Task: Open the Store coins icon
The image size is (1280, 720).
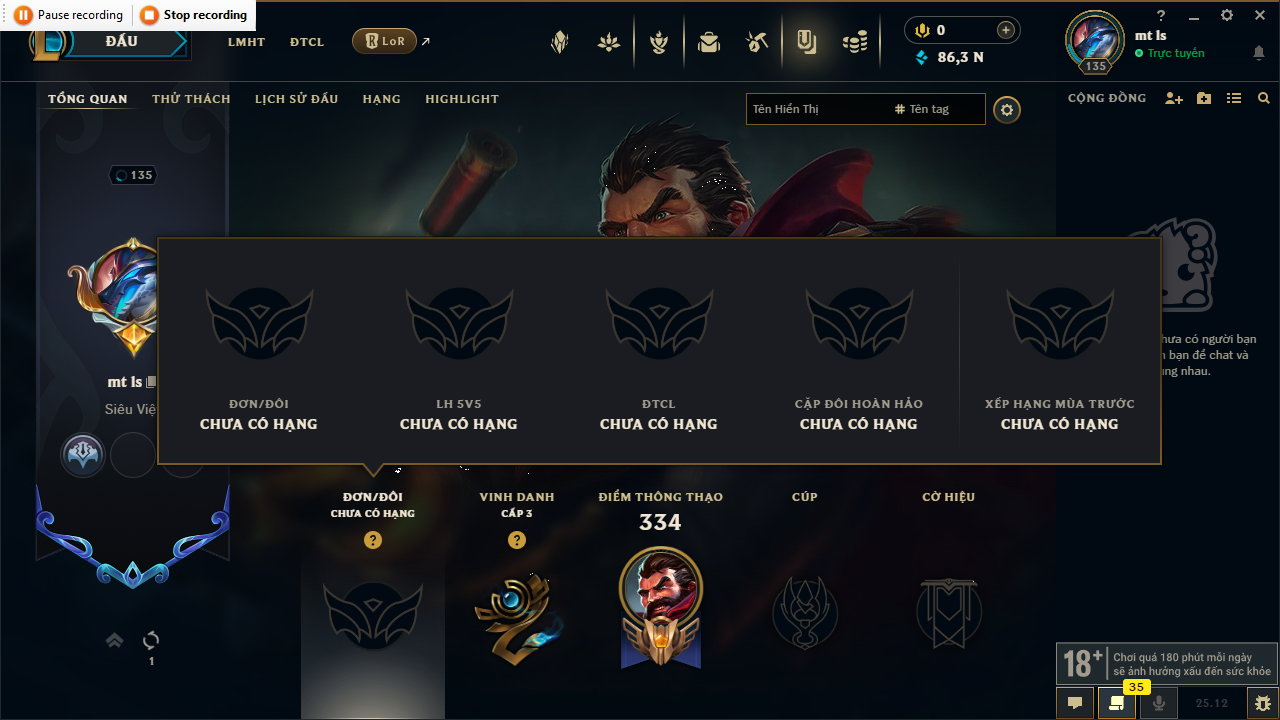Action: (855, 42)
